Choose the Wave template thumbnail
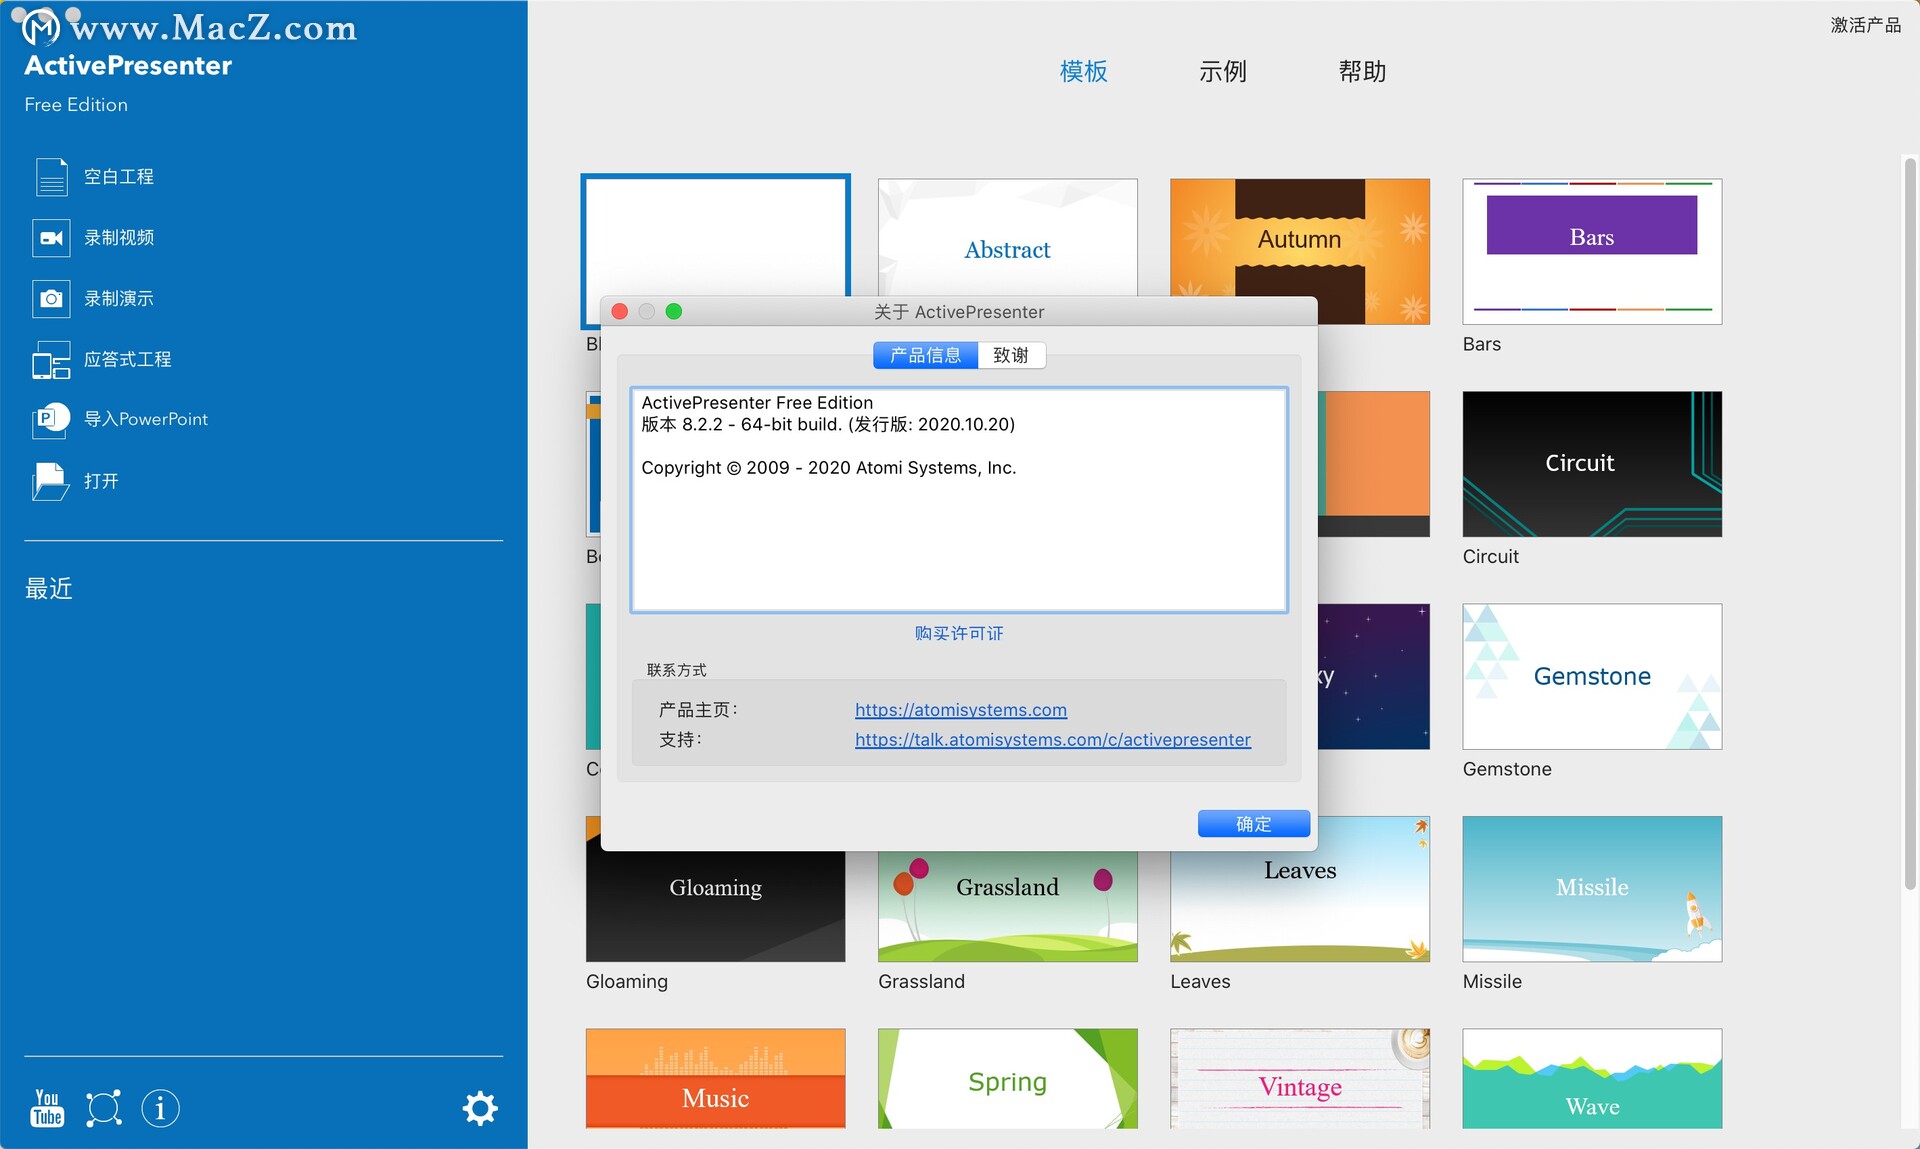Viewport: 1920px width, 1149px height. click(x=1592, y=1079)
